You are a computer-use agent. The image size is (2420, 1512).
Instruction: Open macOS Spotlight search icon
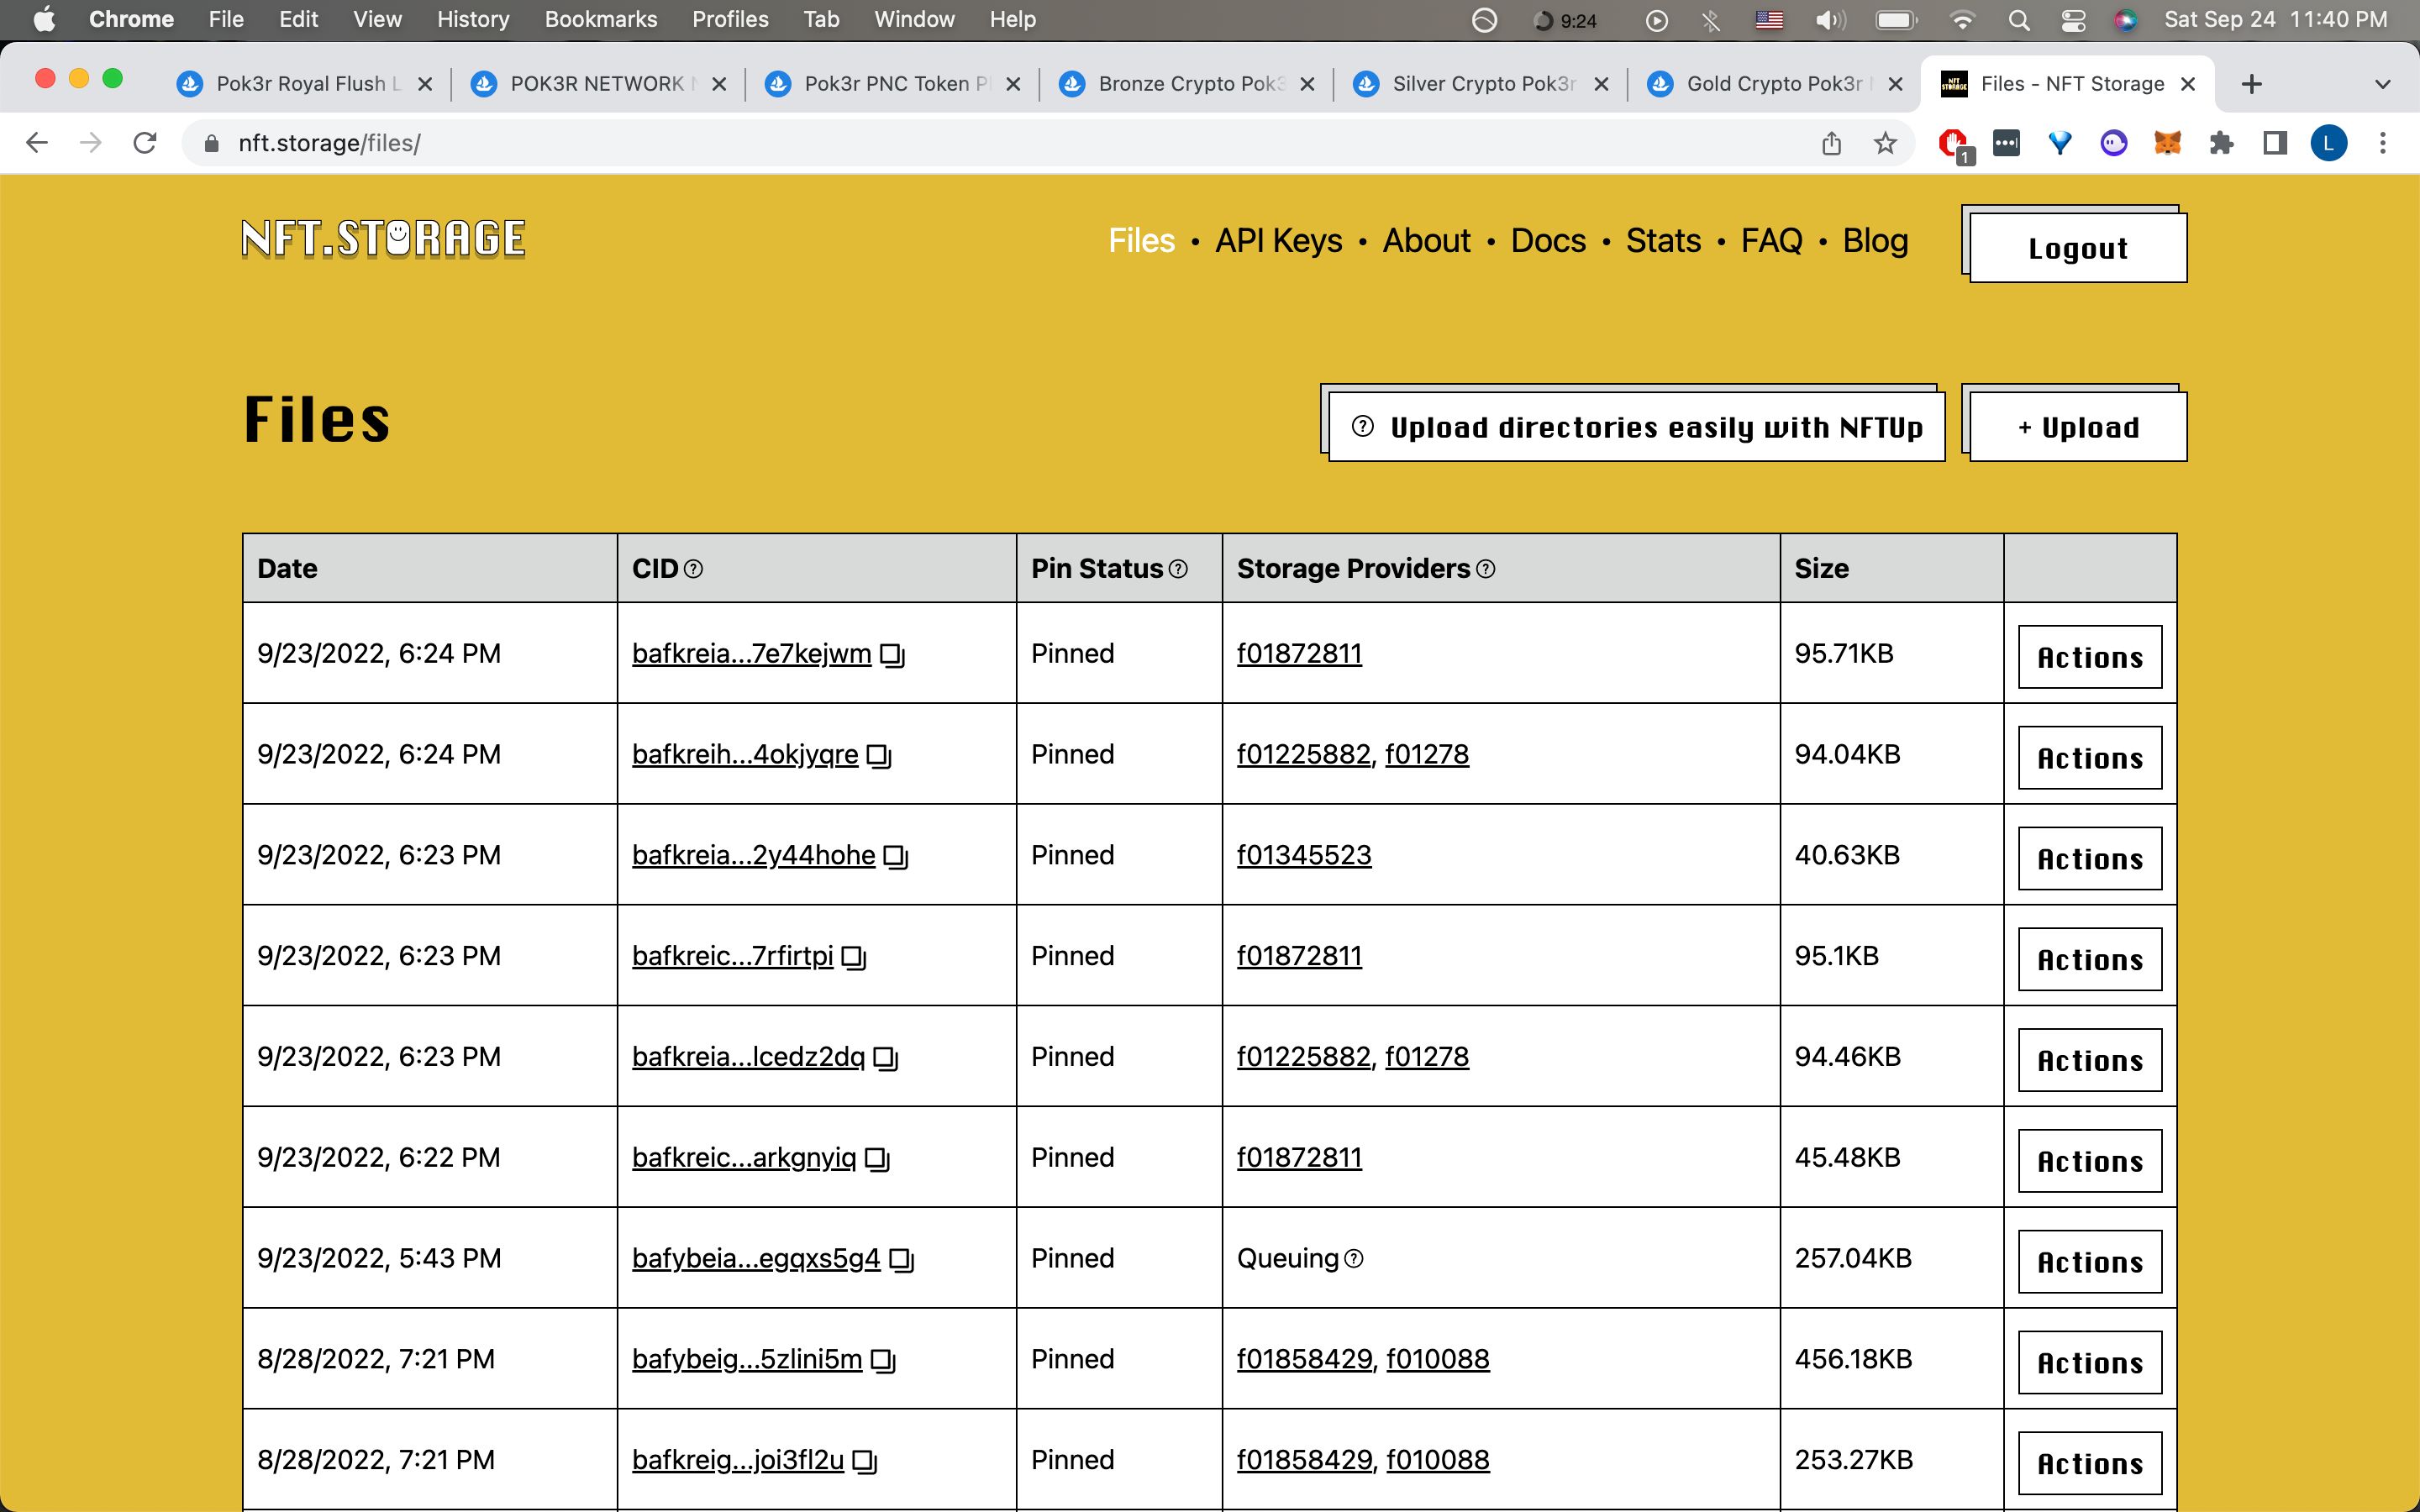tap(2019, 20)
